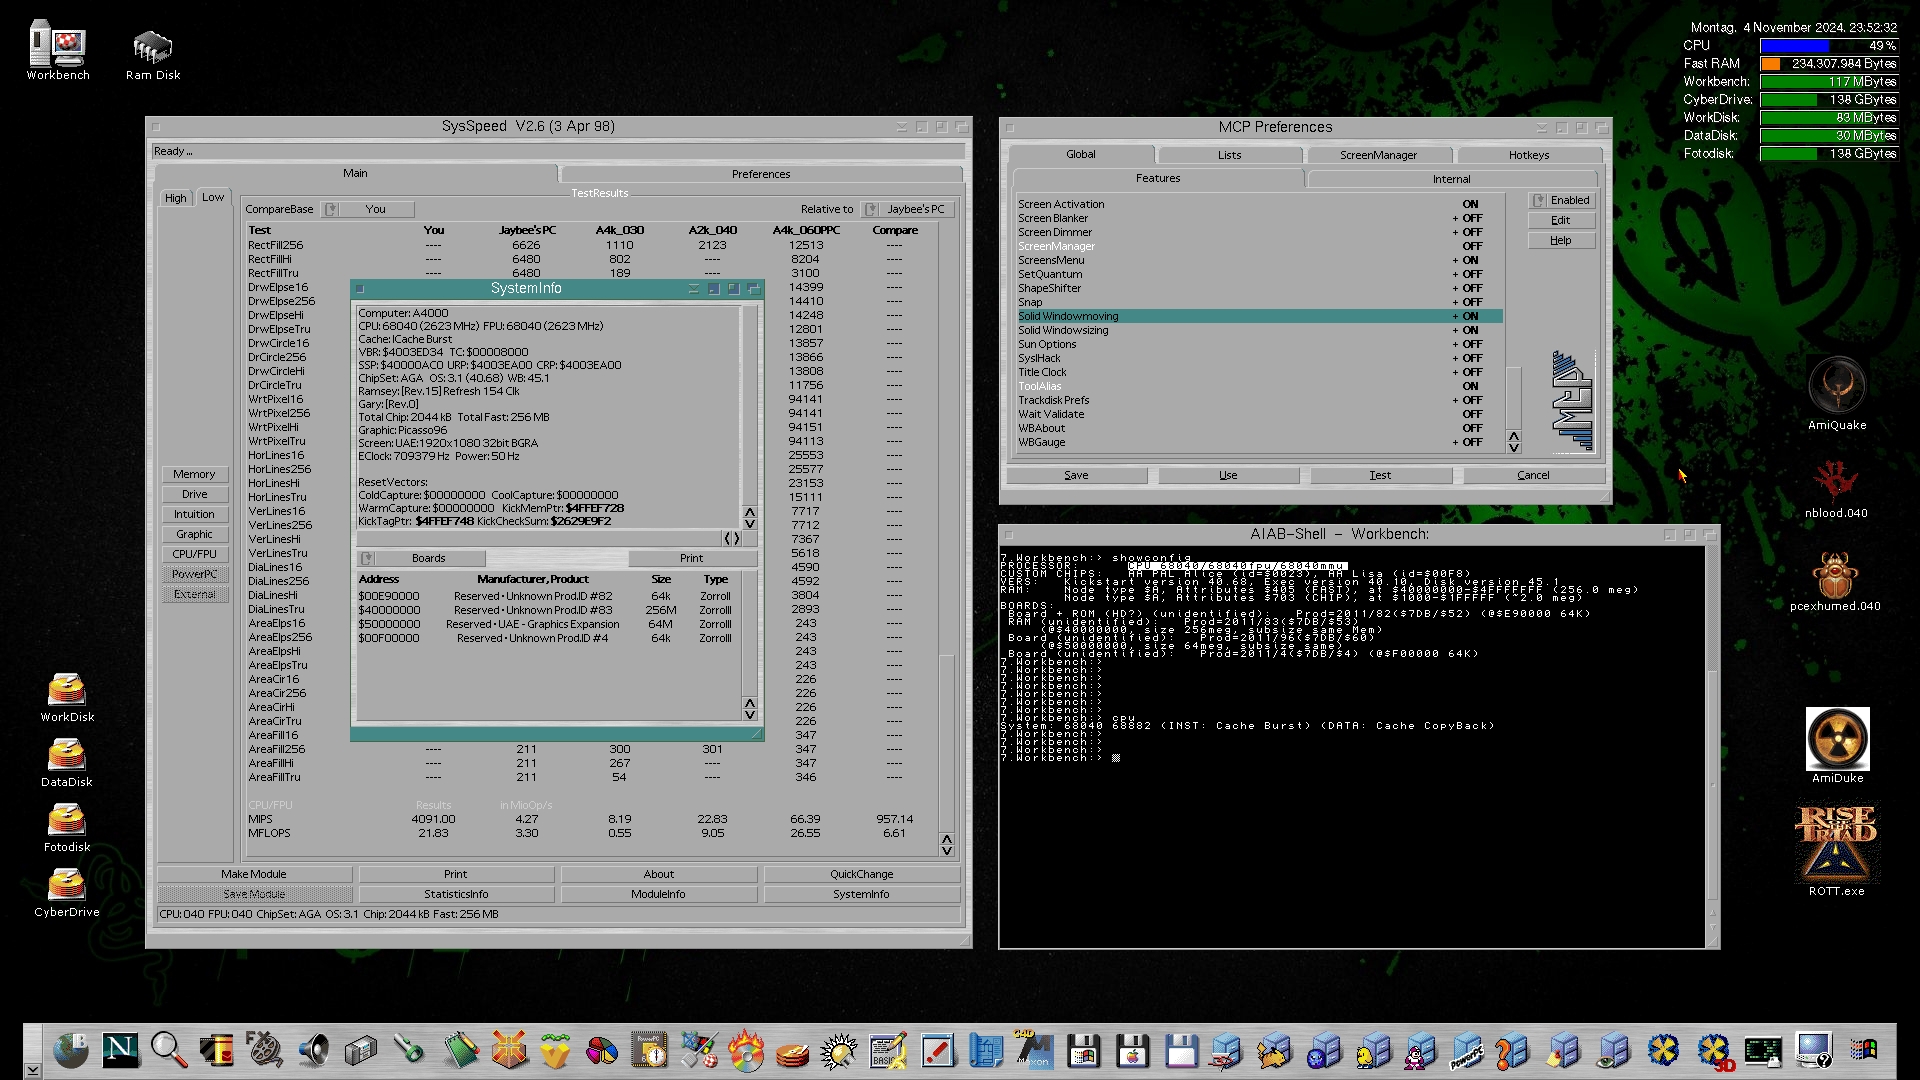Click the ModuleInfo button
The height and width of the screenshot is (1080, 1920).
click(658, 894)
